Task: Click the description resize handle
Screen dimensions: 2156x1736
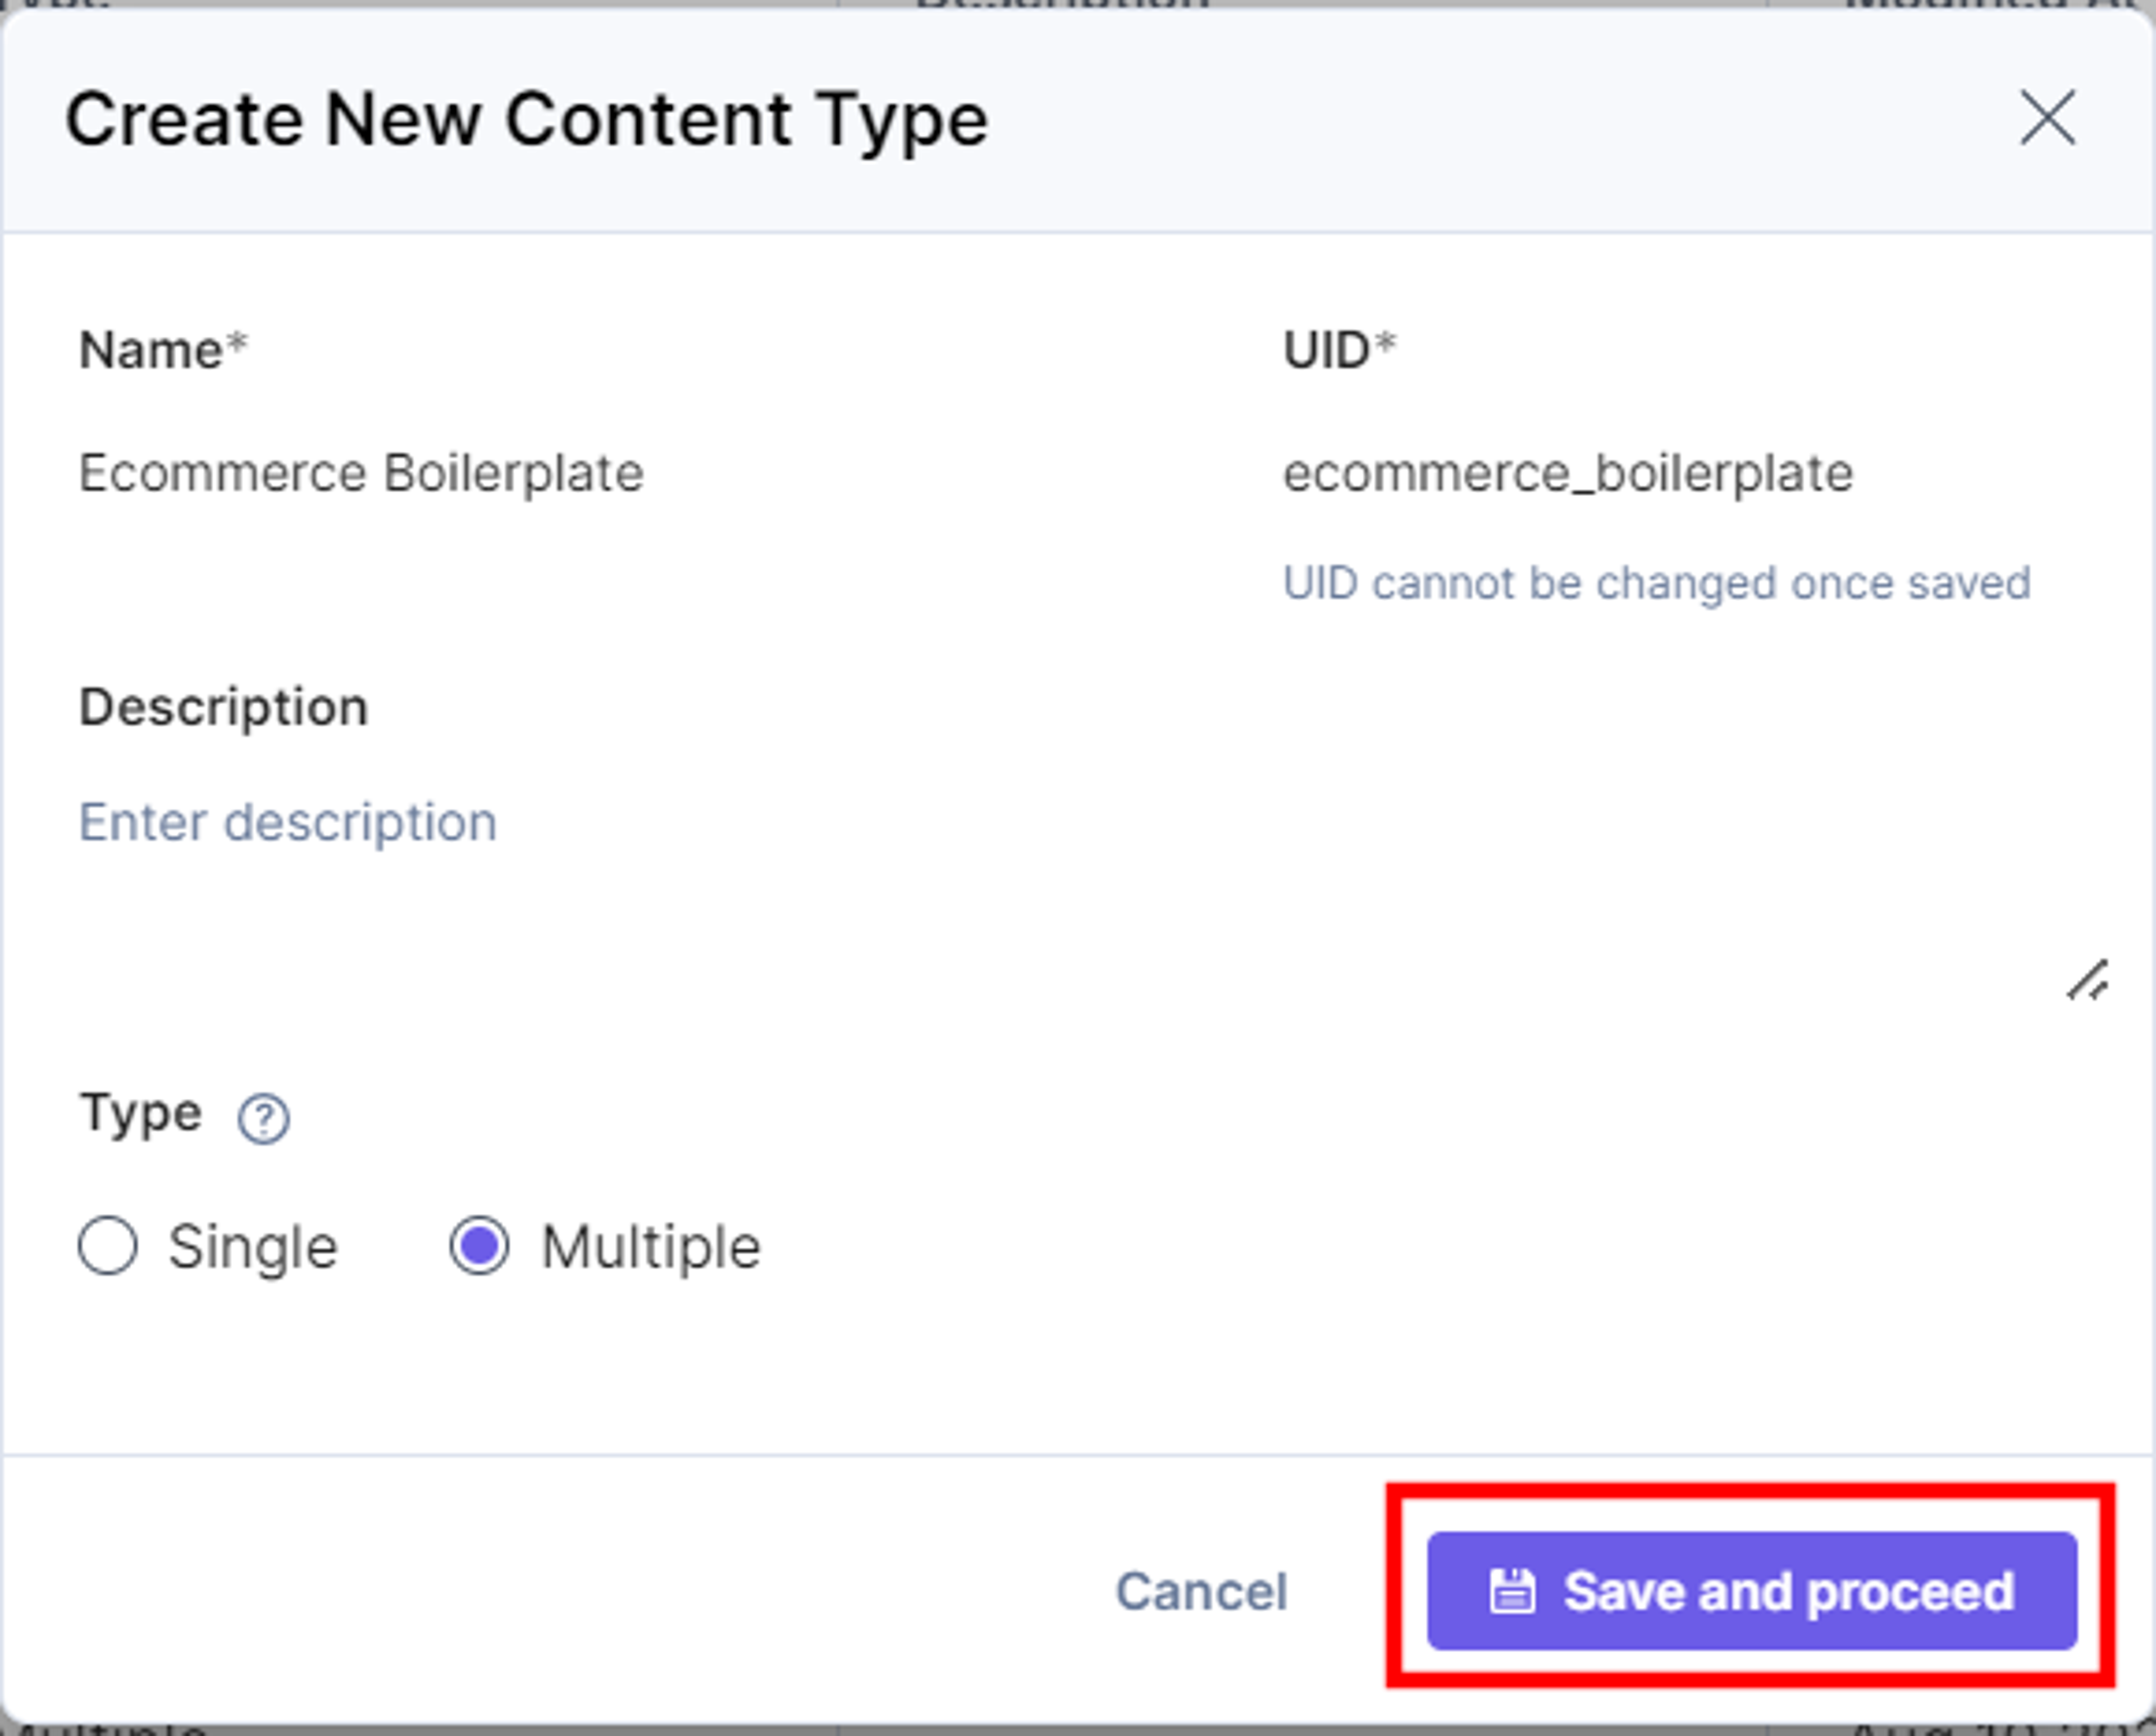Action: (x=2088, y=980)
